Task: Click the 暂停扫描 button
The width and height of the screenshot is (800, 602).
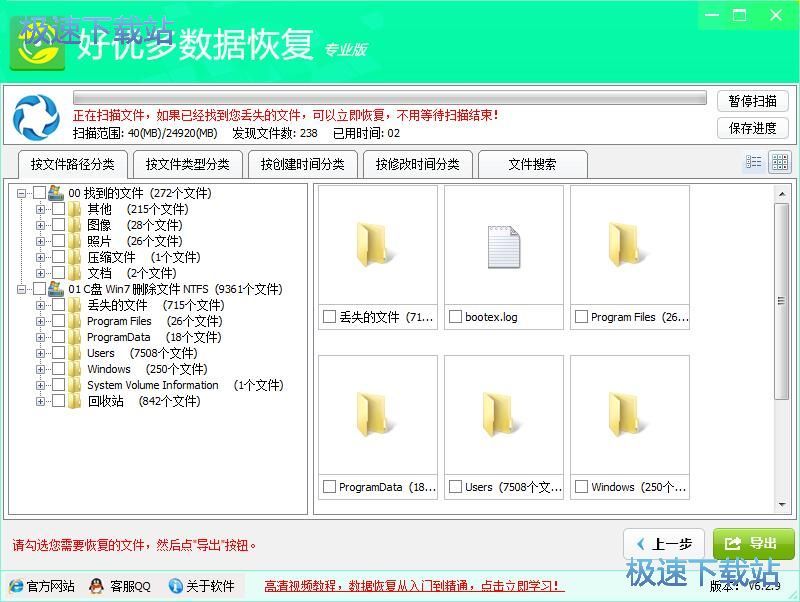Action: click(753, 101)
